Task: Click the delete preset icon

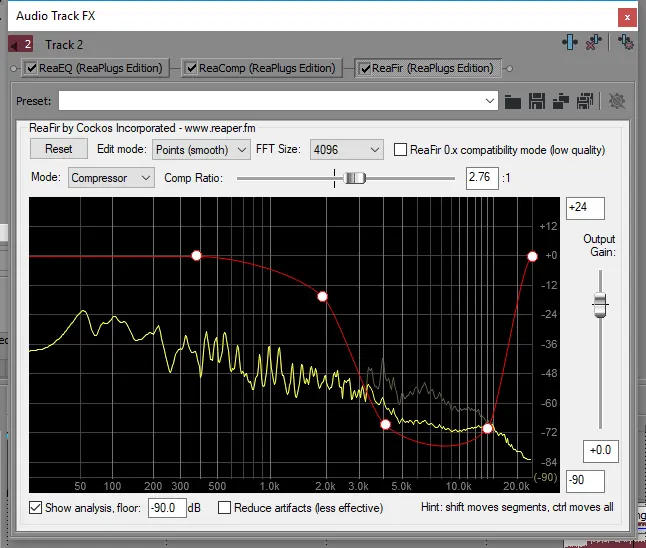Action: coord(586,101)
